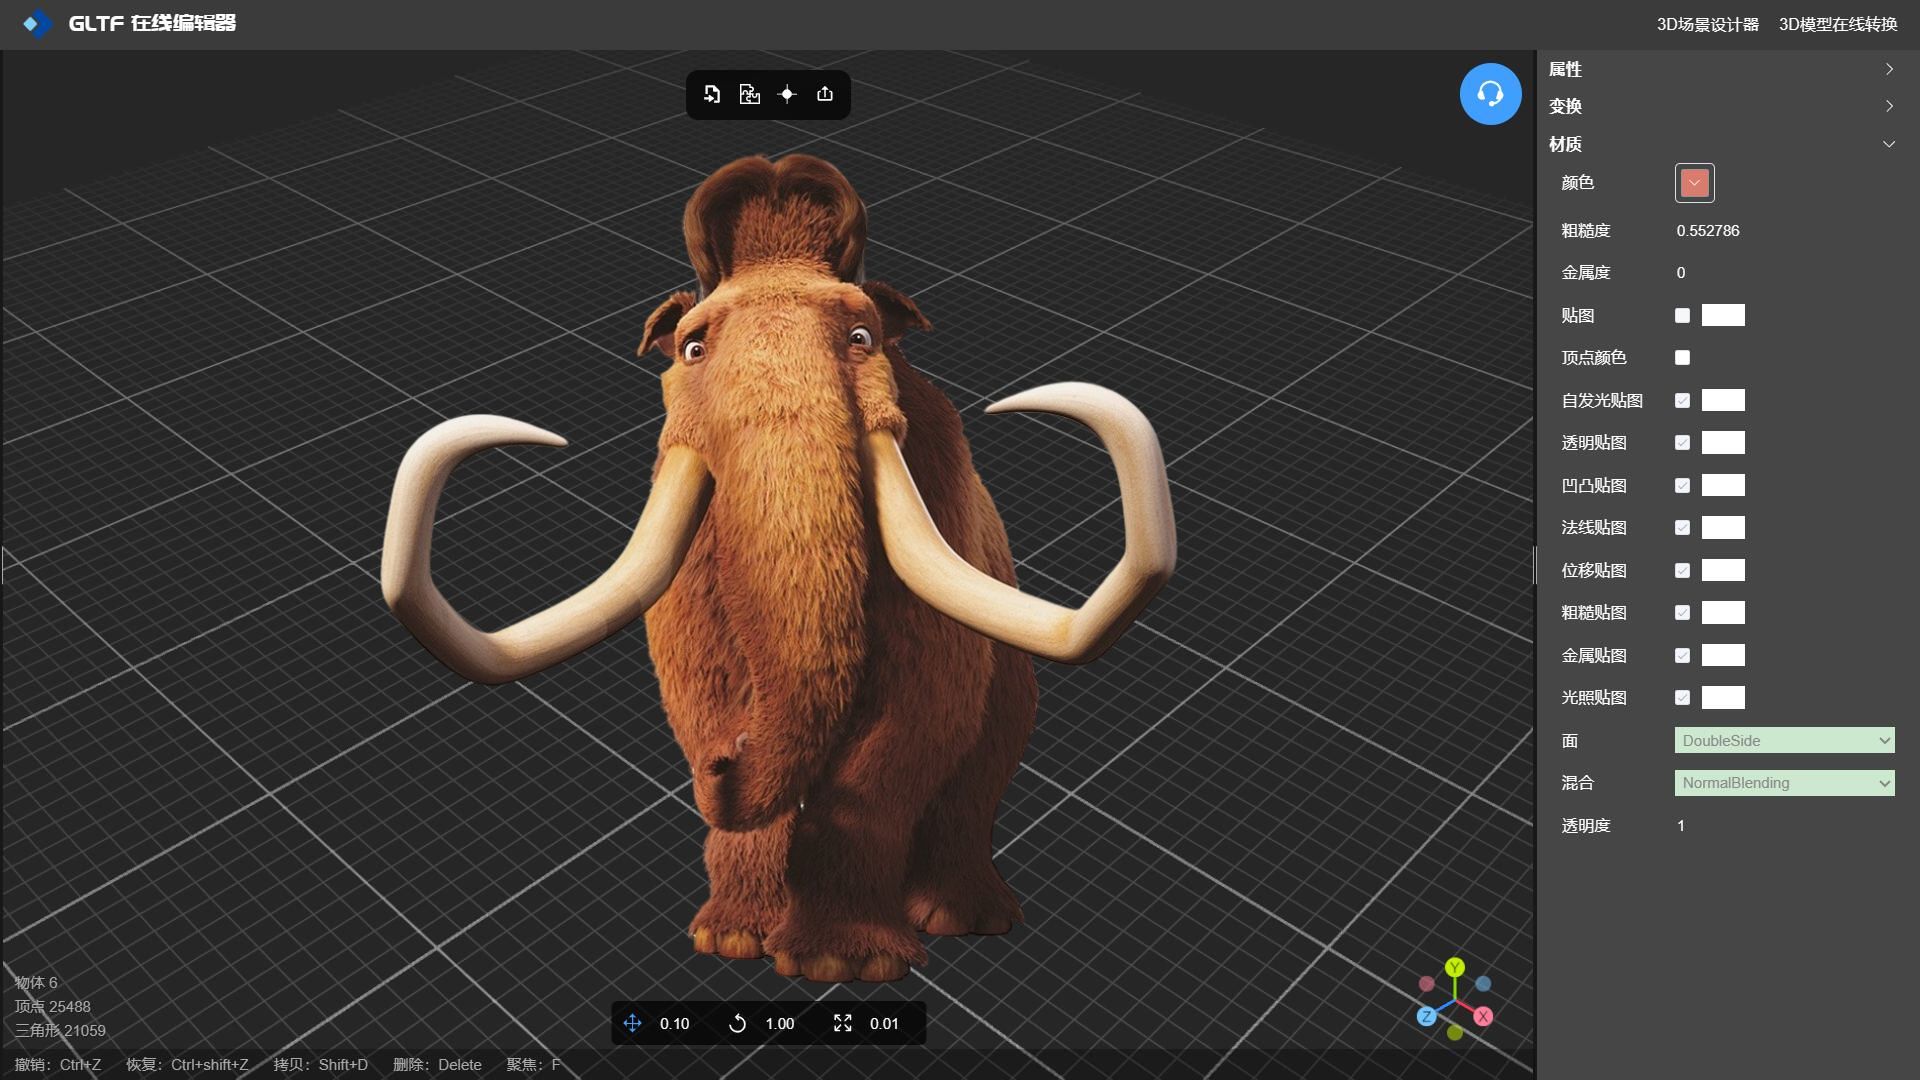The height and width of the screenshot is (1080, 1920).
Task: Uncheck the 法线贴图 normal map checkbox
Action: [x=1682, y=527]
